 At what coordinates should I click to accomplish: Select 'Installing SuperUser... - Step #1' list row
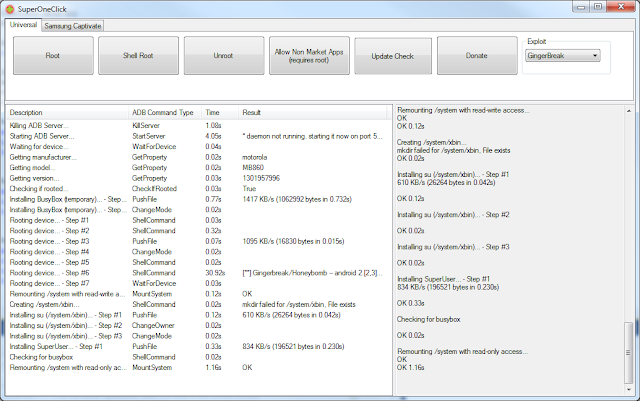[x=197, y=347]
